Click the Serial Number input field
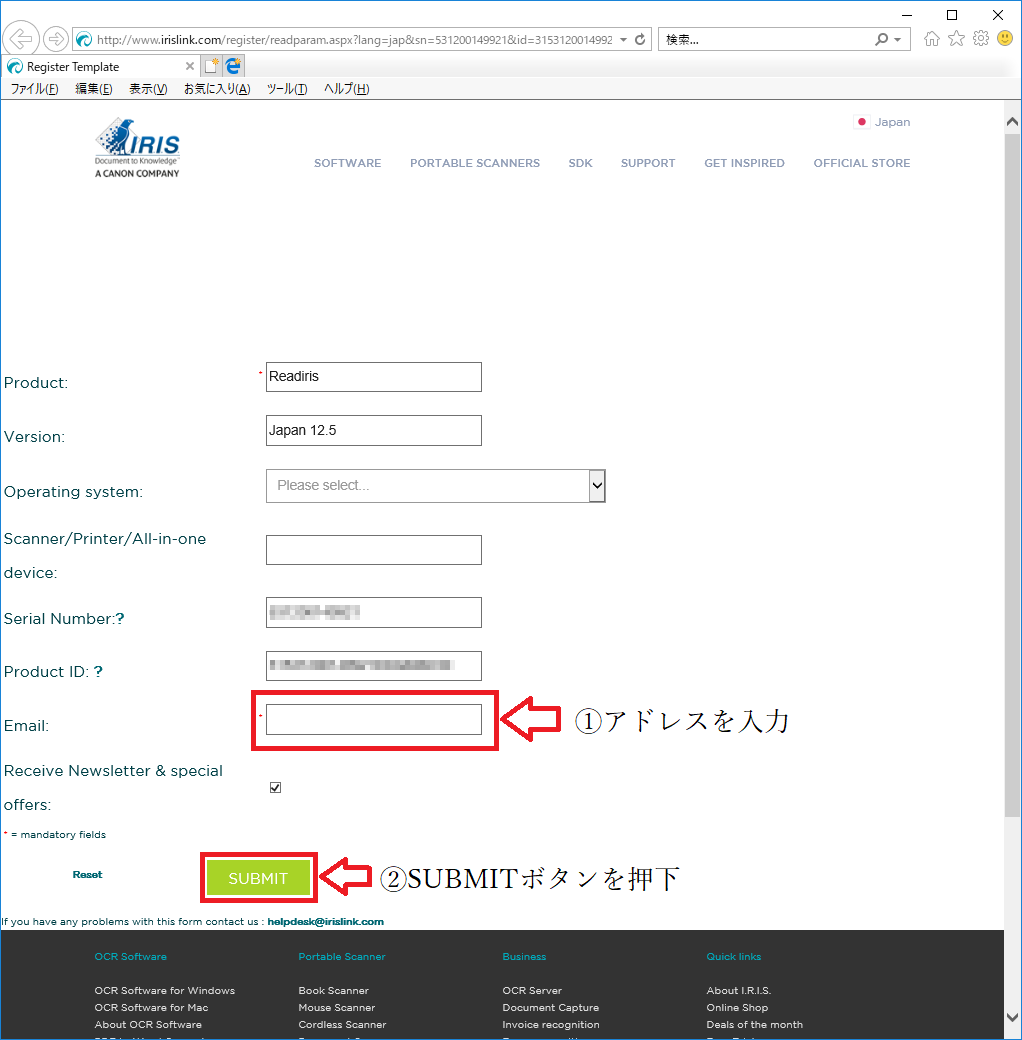Viewport: 1022px width, 1040px height. 374,612
